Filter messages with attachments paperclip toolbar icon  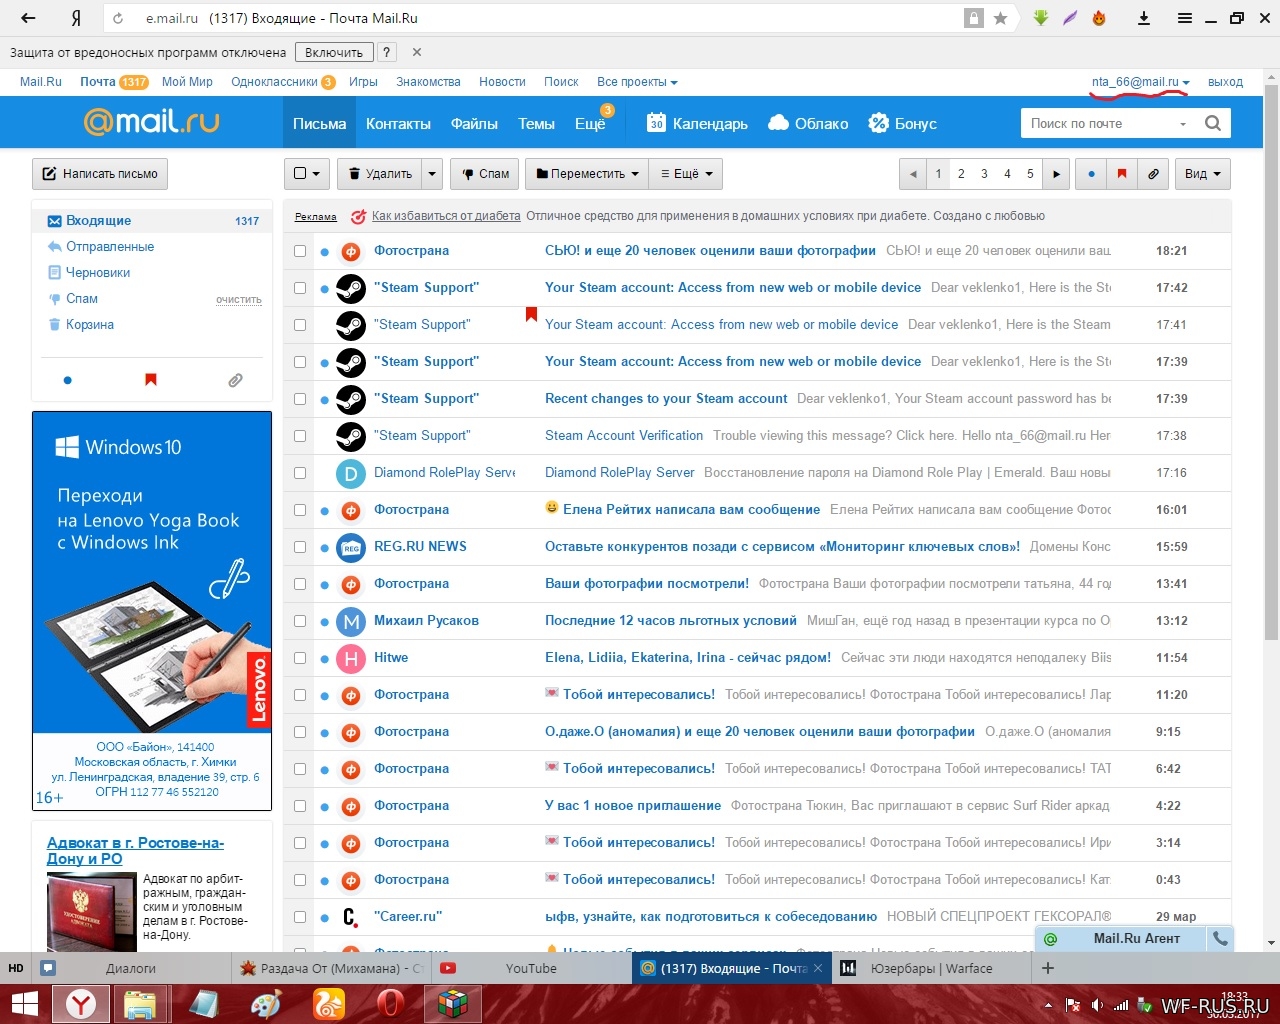(1153, 174)
